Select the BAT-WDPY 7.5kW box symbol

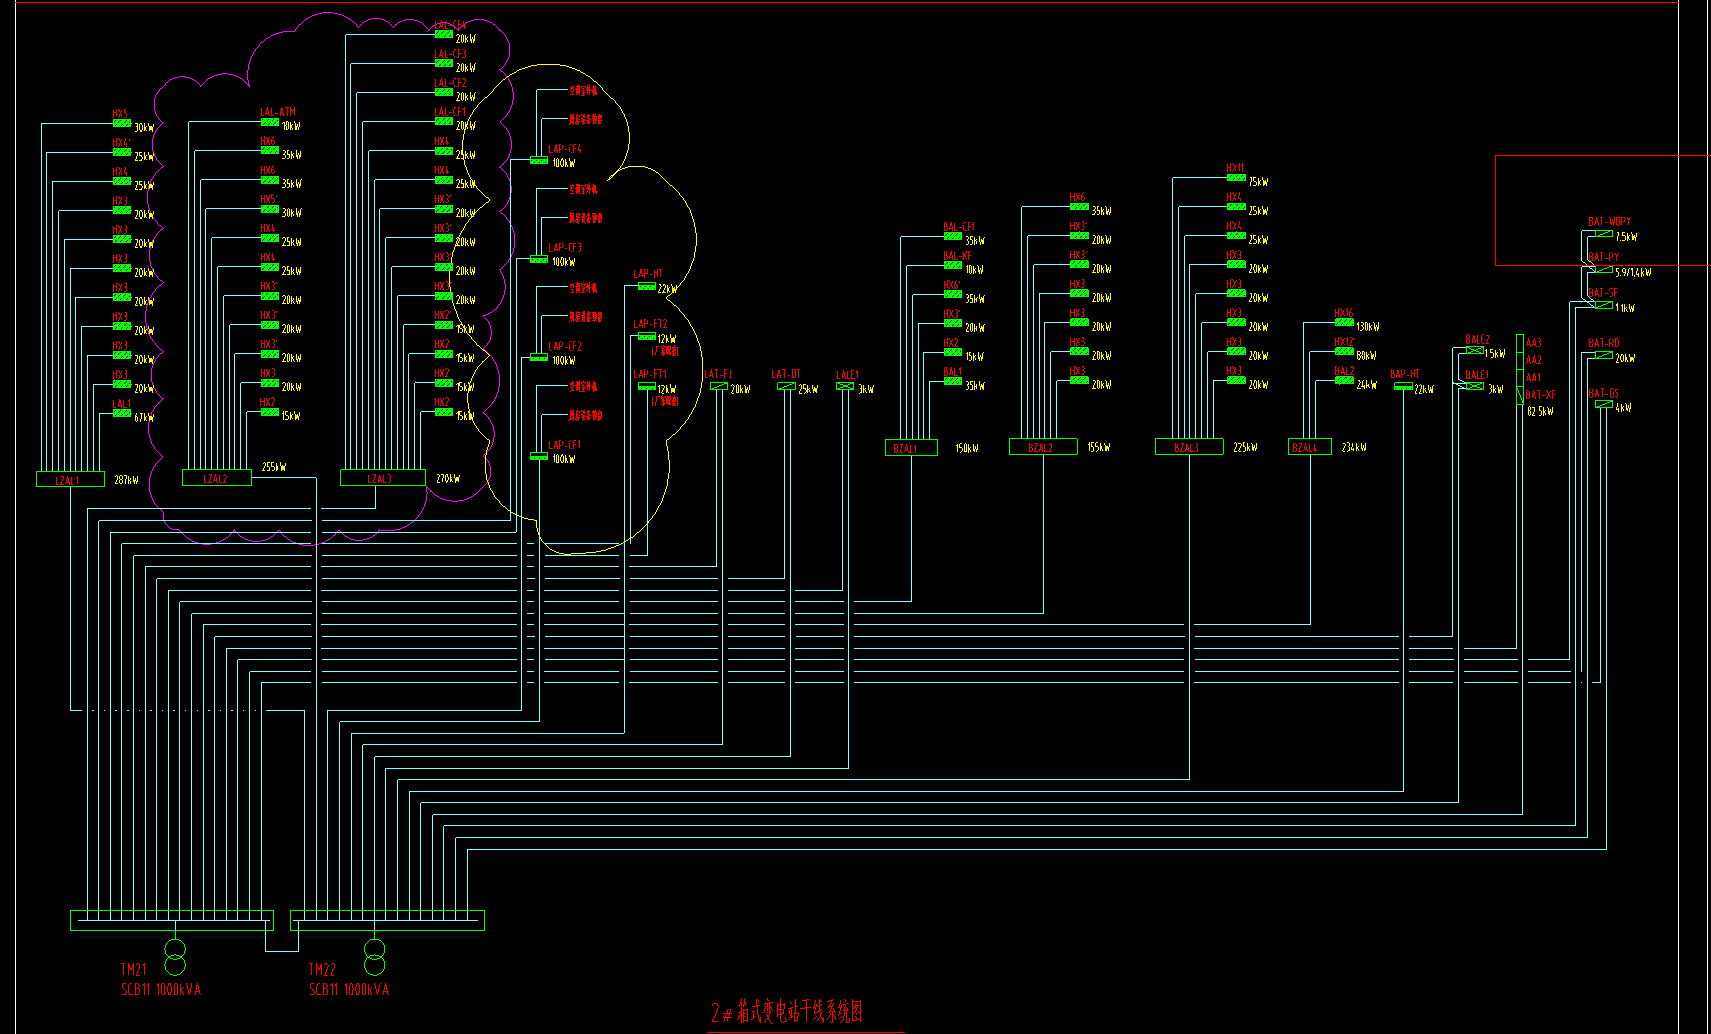point(1604,234)
